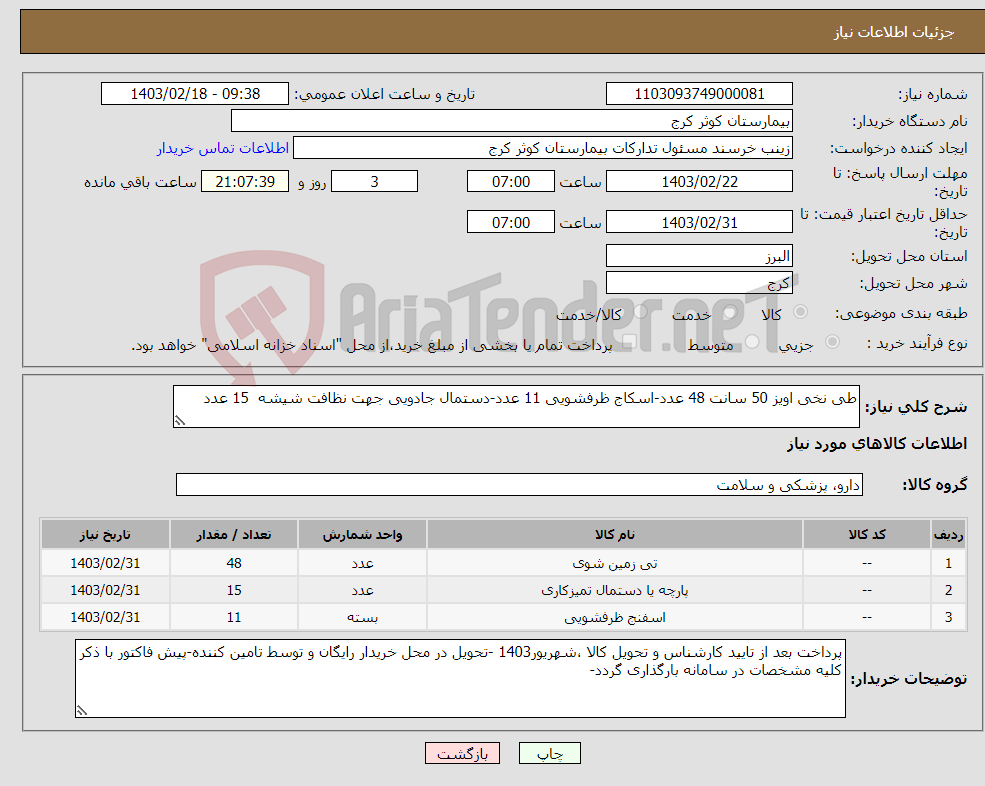Select the کالا radio button
The width and height of the screenshot is (985, 786).
click(800, 312)
